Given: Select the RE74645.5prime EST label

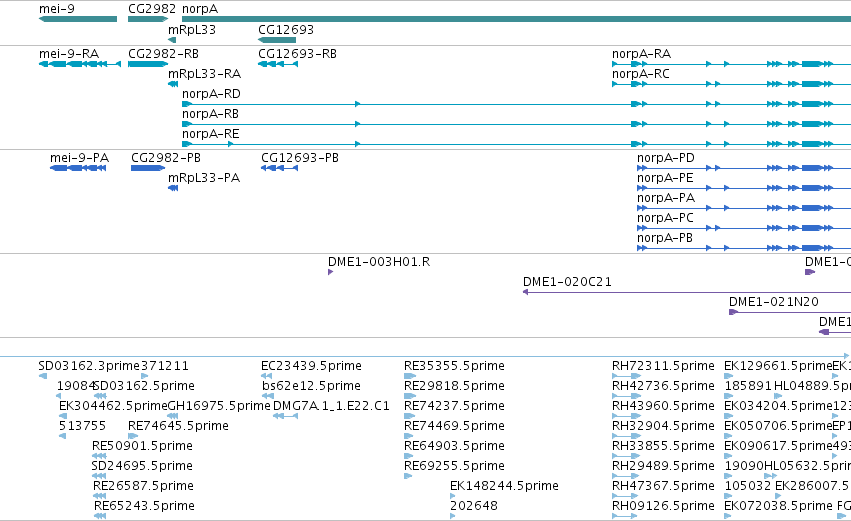Looking at the screenshot, I should pos(178,427).
